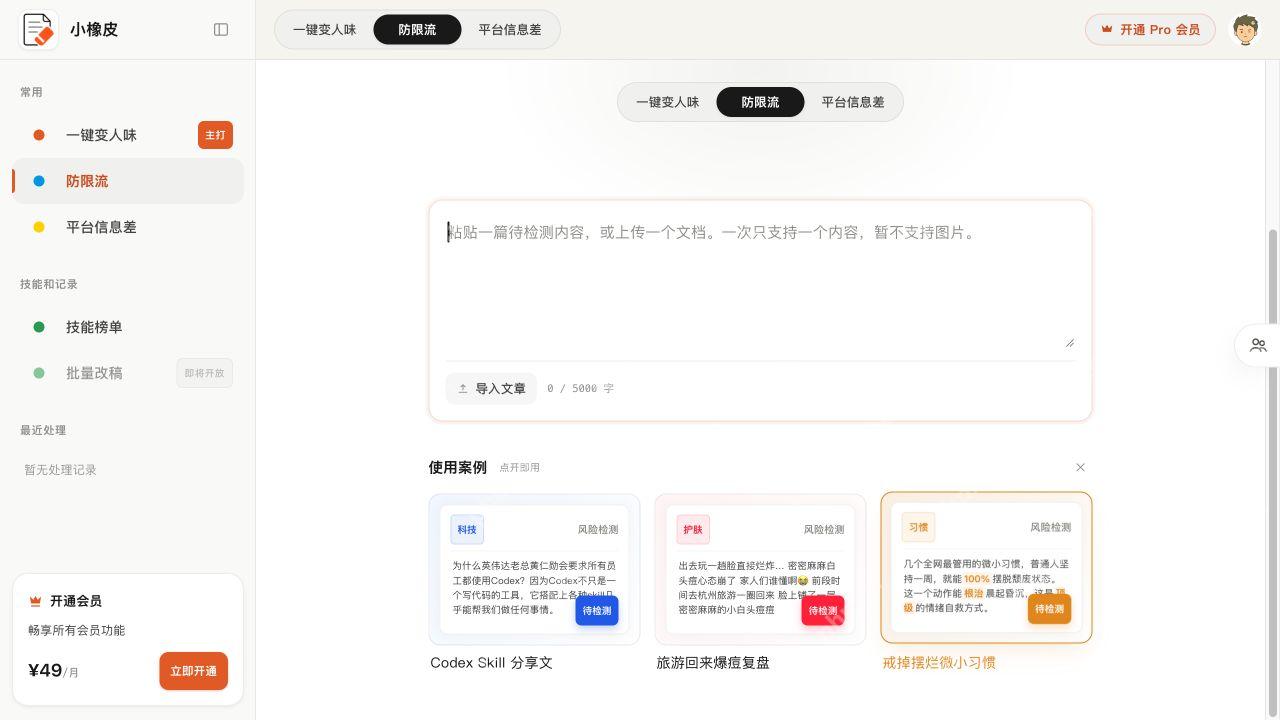The image size is (1280, 720).
Task: Click the 立即开通 button
Action: 194,671
